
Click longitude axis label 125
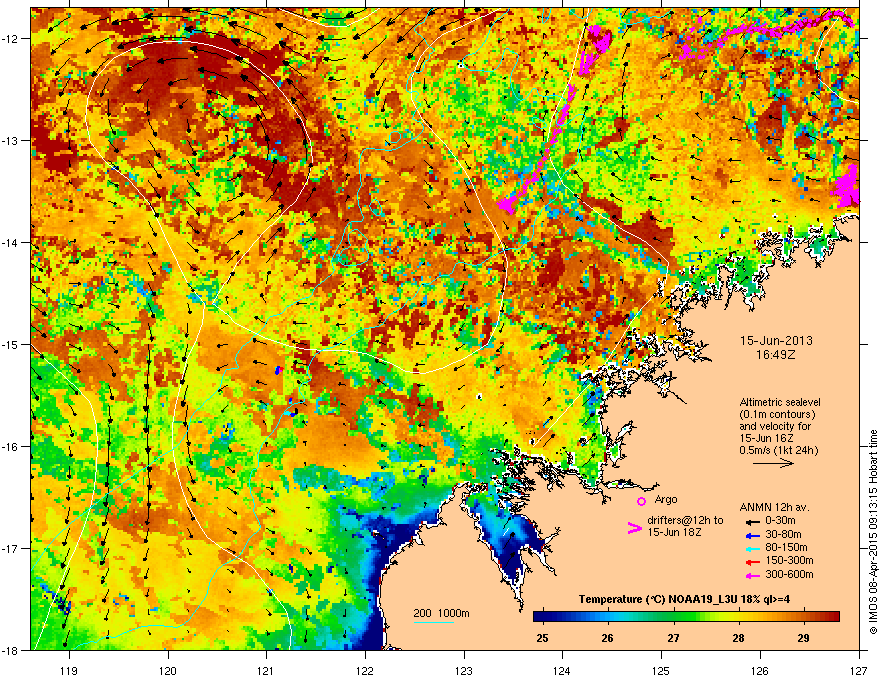click(661, 670)
